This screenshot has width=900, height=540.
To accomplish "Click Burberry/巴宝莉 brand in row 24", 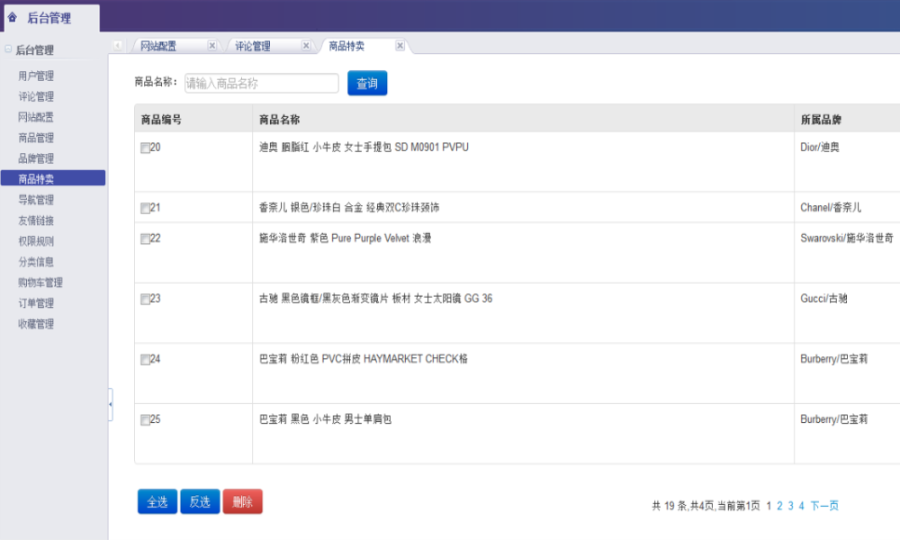I will (834, 359).
